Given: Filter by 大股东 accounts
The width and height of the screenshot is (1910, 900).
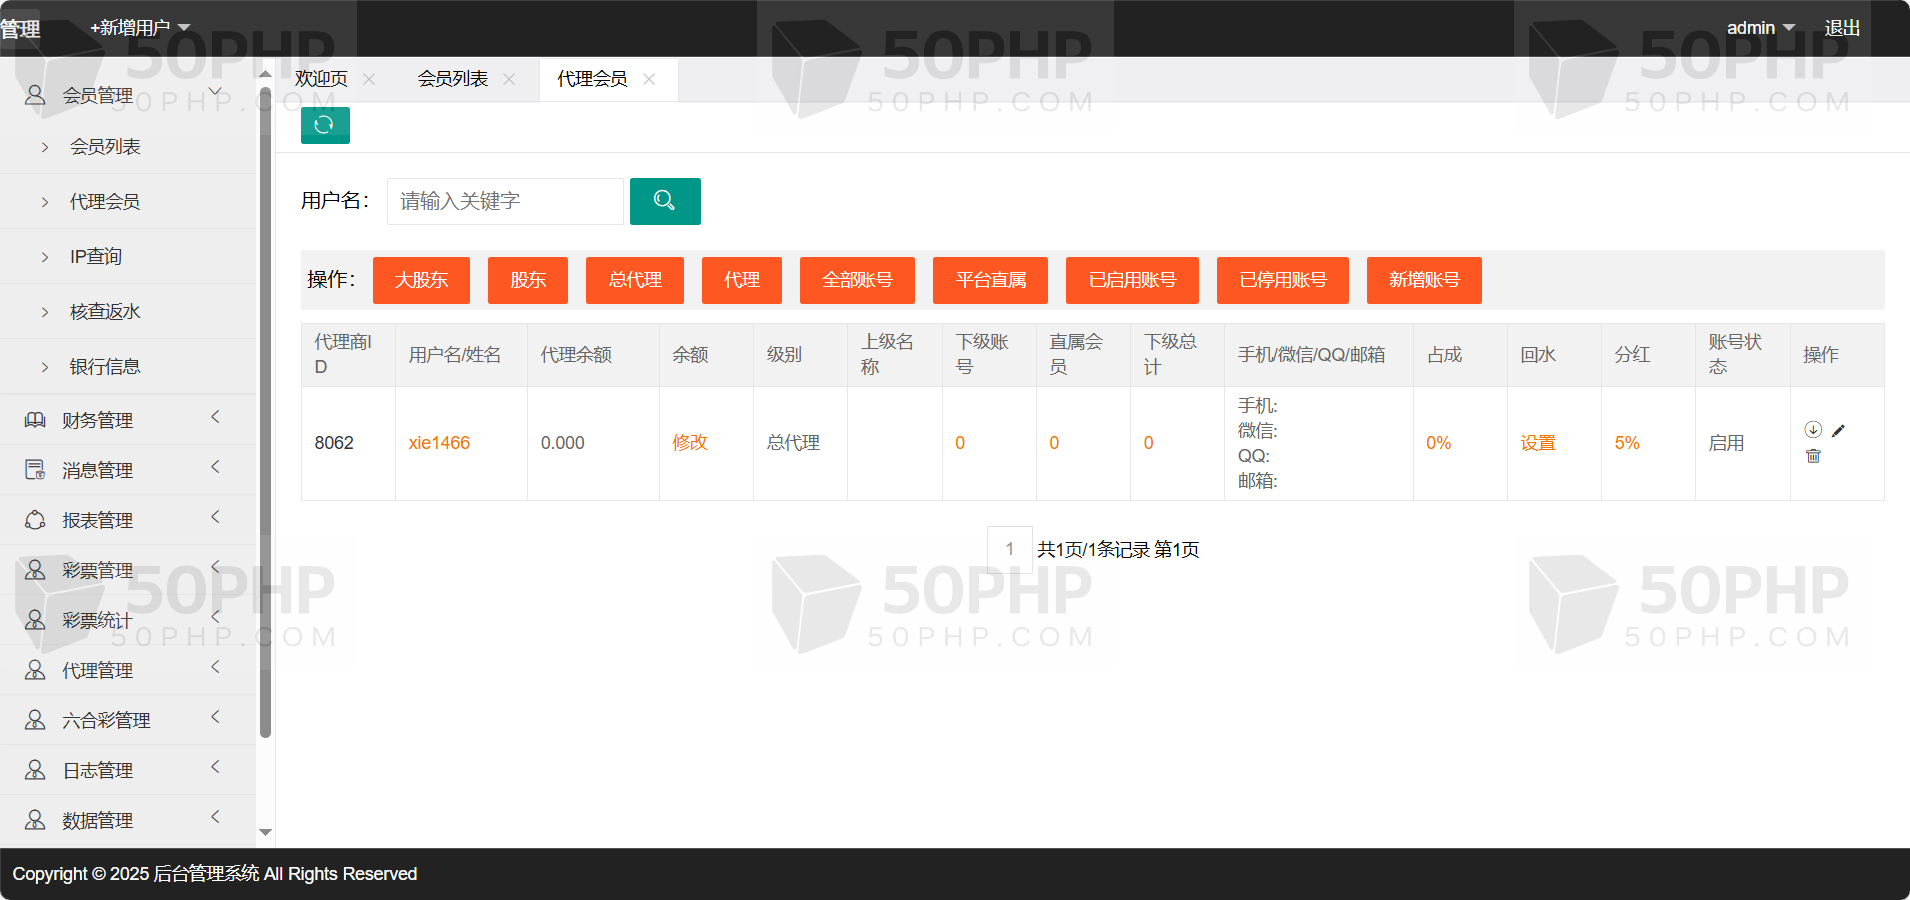Looking at the screenshot, I should tap(421, 280).
